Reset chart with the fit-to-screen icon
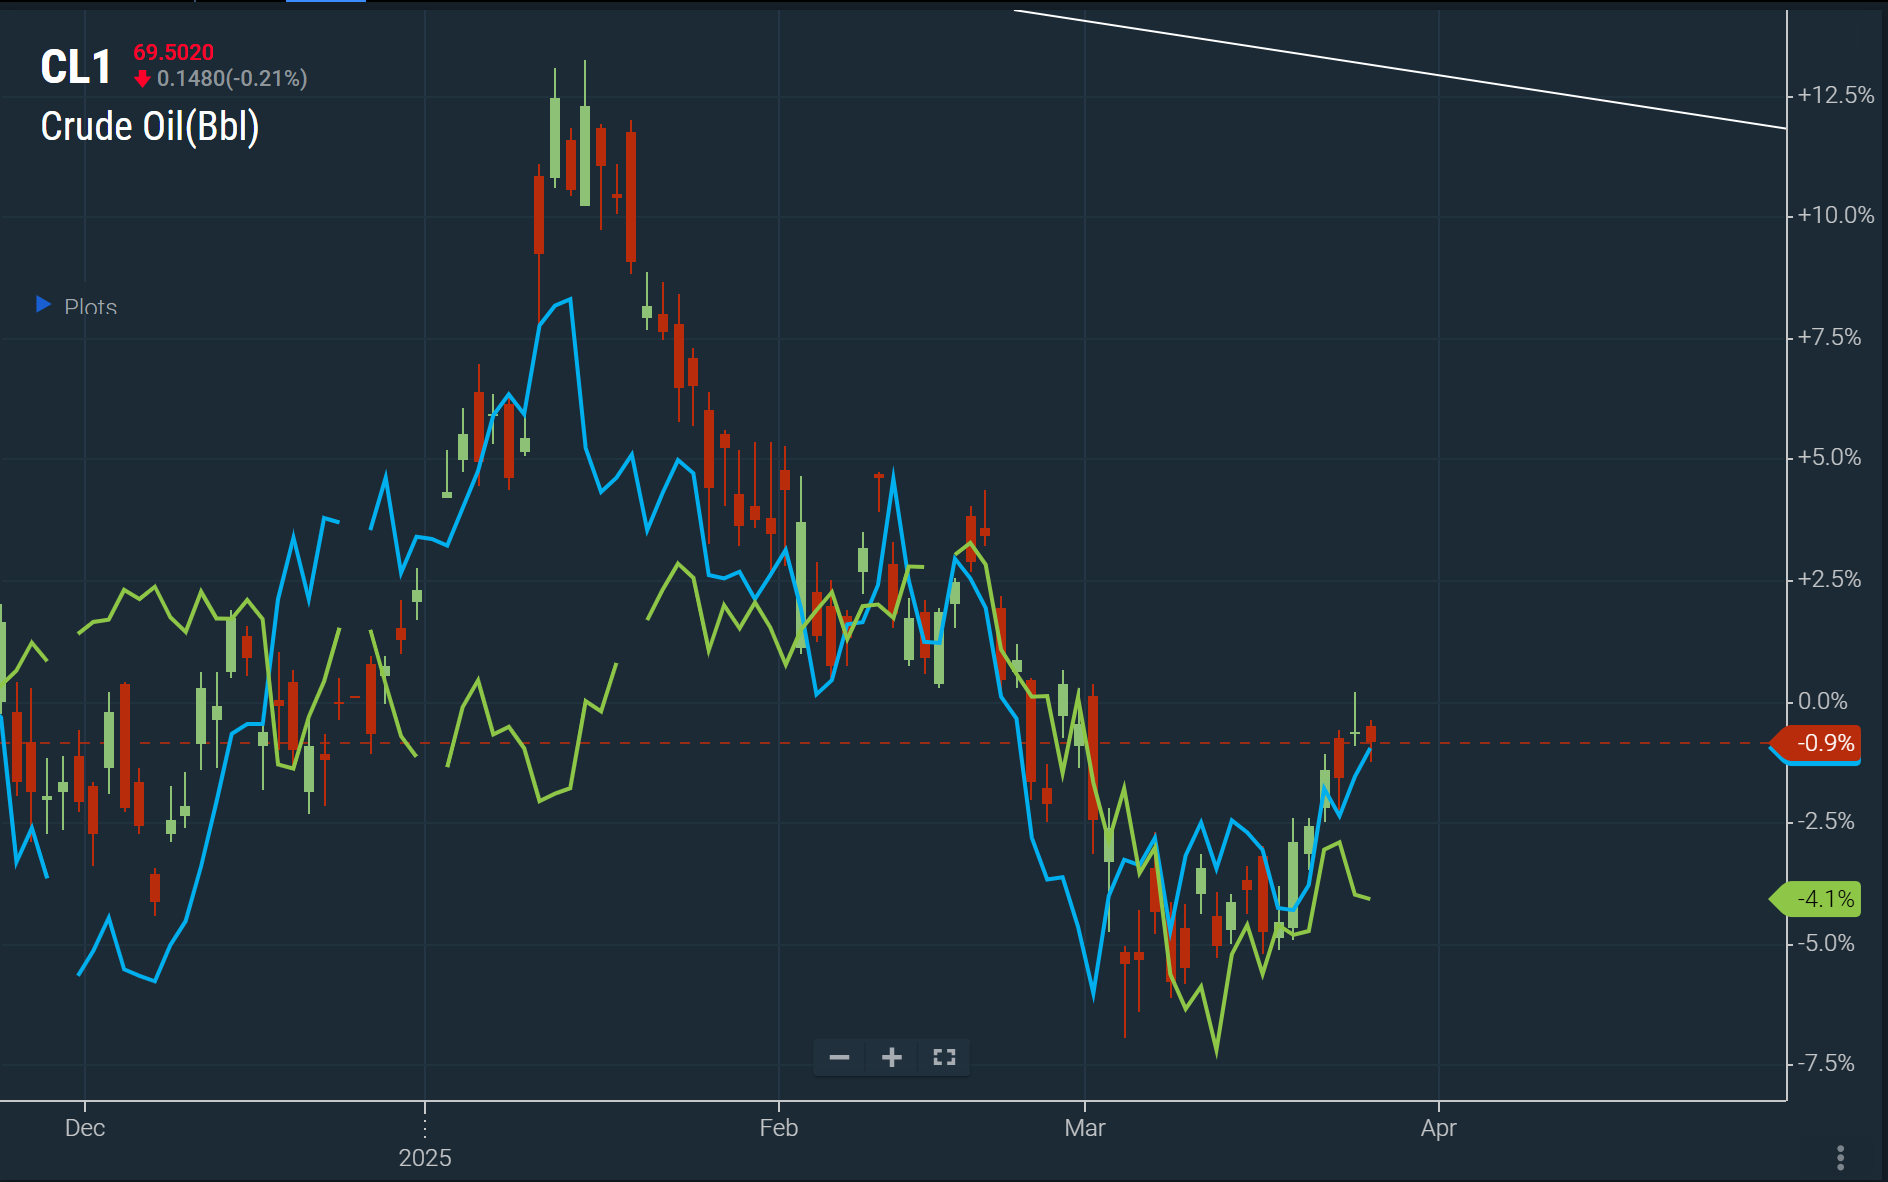The height and width of the screenshot is (1182, 1888). pos(944,1057)
